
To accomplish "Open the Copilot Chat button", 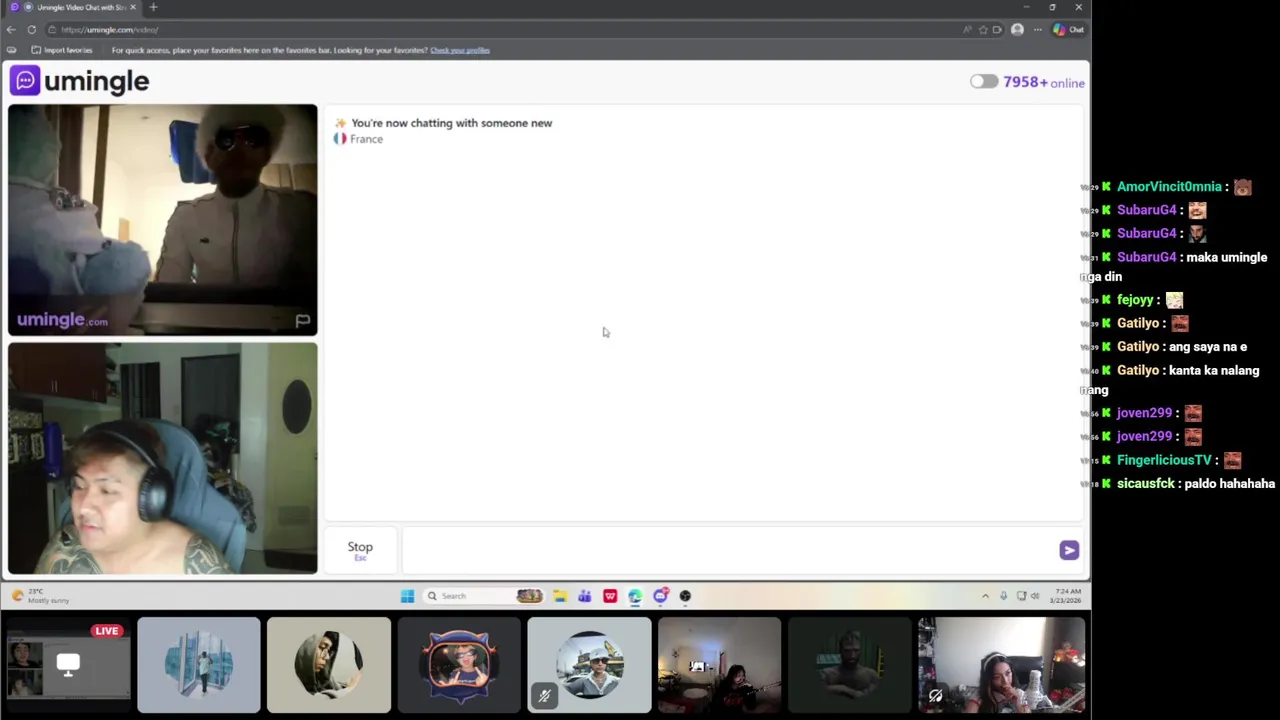I will tap(1068, 30).
